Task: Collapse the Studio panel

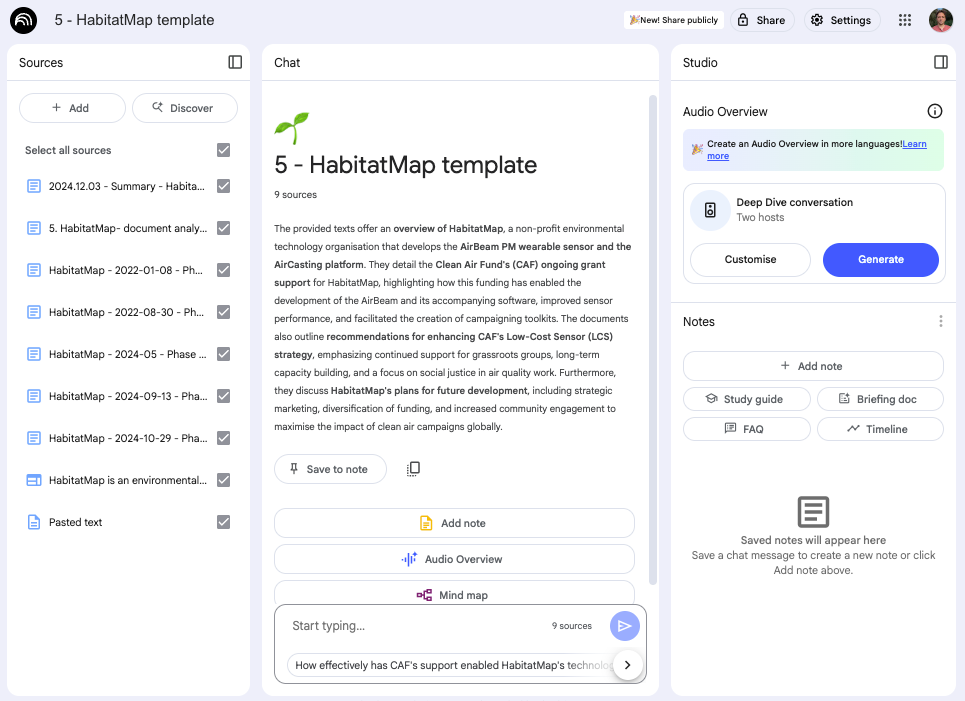Action: point(940,62)
